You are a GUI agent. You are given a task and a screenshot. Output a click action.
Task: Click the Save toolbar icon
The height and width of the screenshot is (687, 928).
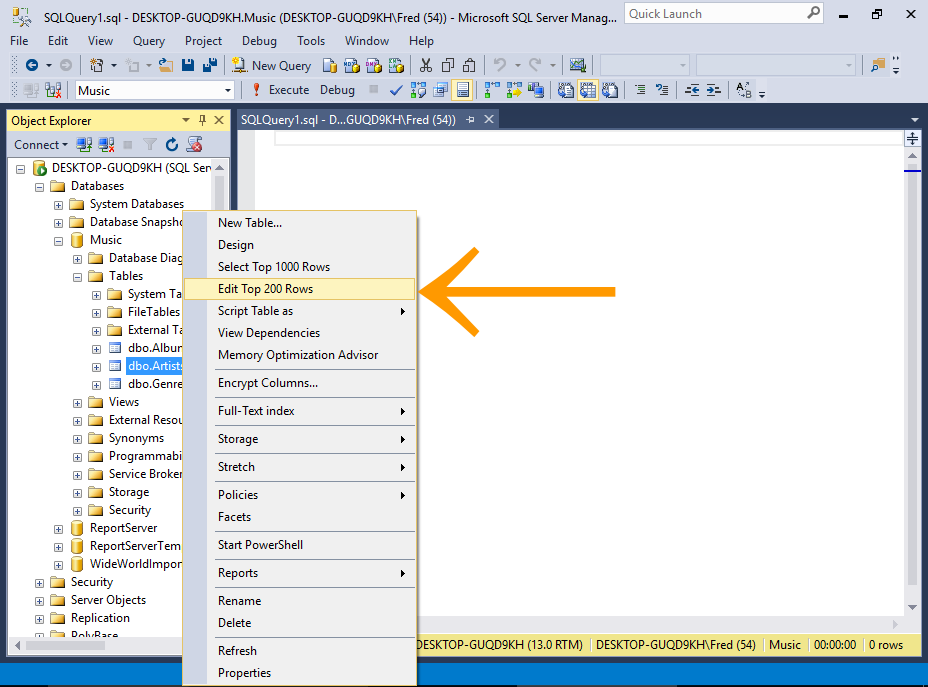(188, 65)
